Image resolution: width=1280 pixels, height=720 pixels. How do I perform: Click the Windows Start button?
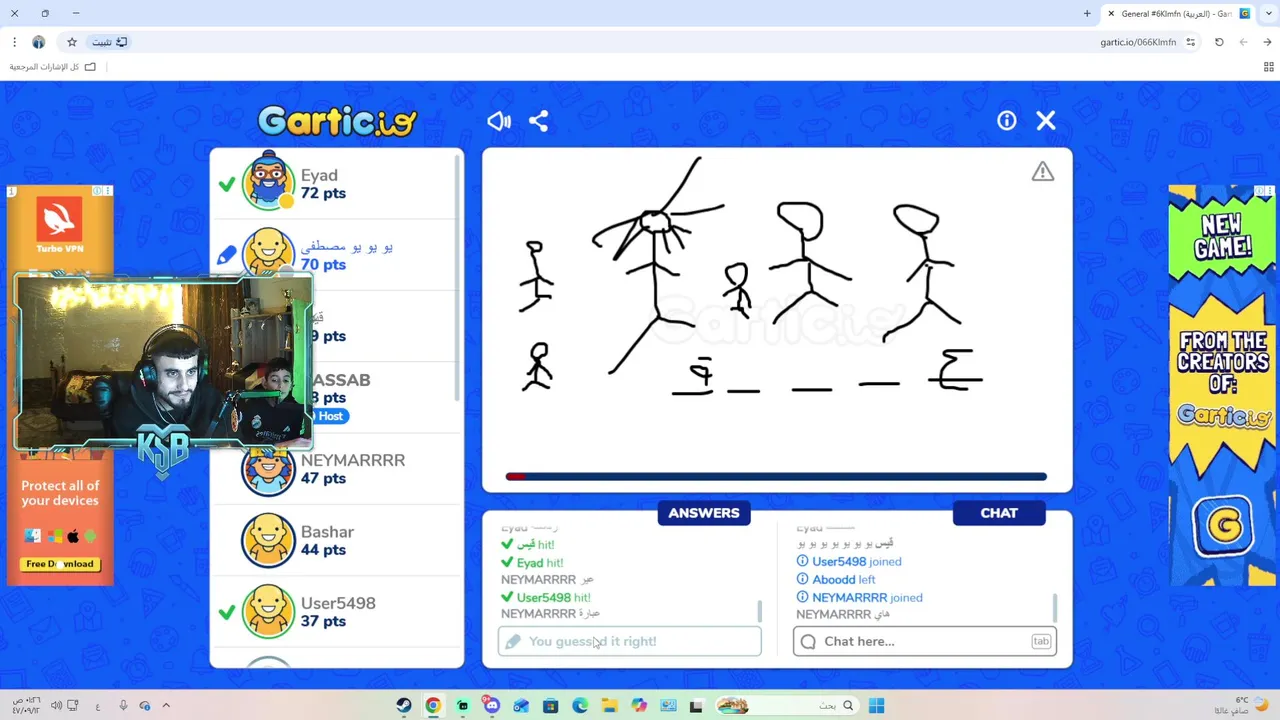876,705
